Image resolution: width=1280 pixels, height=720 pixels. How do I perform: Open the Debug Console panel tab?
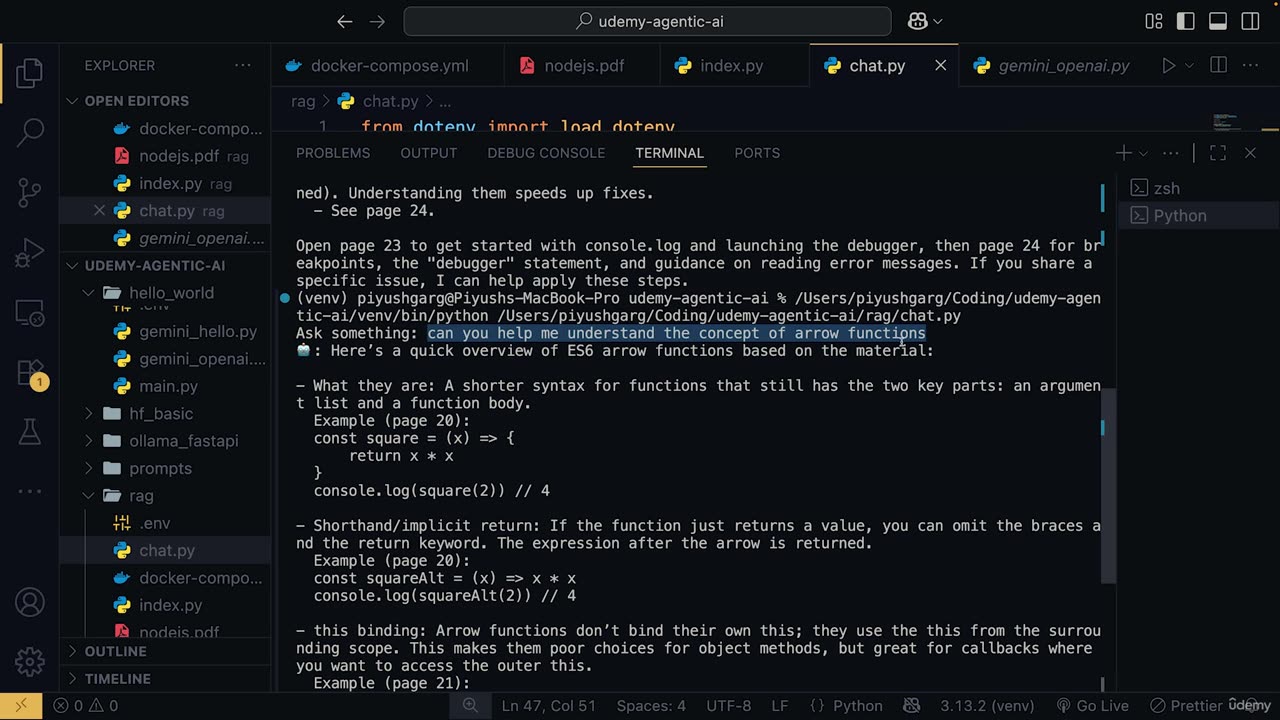[x=546, y=153]
